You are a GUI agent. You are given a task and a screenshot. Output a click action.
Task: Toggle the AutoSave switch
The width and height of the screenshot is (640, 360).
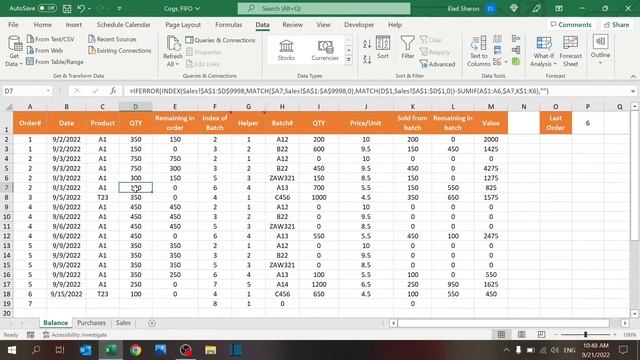[47, 8]
